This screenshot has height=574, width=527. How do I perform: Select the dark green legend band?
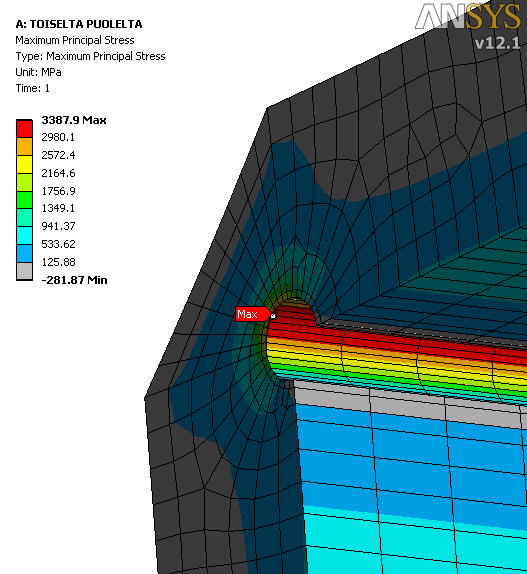25,200
